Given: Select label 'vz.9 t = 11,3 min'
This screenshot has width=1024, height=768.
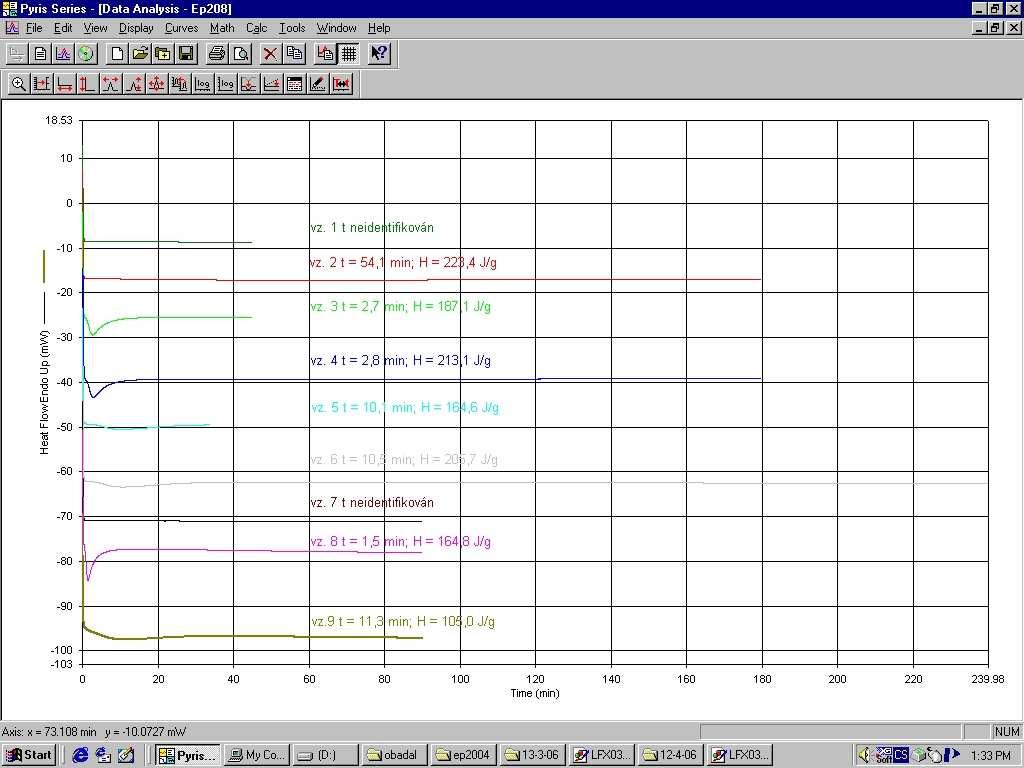Looking at the screenshot, I should (x=360, y=621).
